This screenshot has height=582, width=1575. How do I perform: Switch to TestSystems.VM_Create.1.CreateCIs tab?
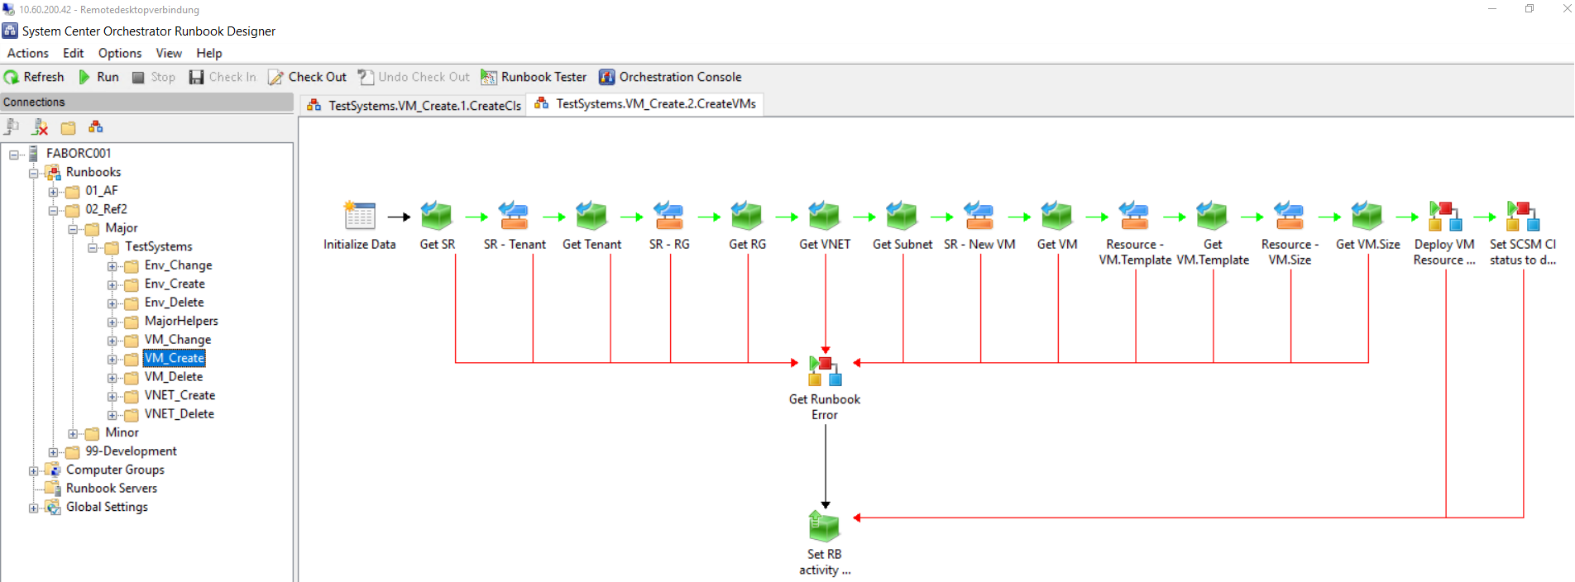click(x=414, y=105)
